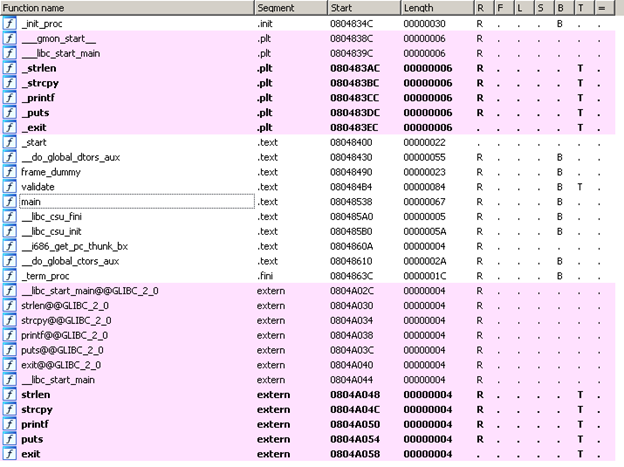Click the icon next to frame_dummy
The width and height of the screenshot is (624, 467).
click(9, 172)
